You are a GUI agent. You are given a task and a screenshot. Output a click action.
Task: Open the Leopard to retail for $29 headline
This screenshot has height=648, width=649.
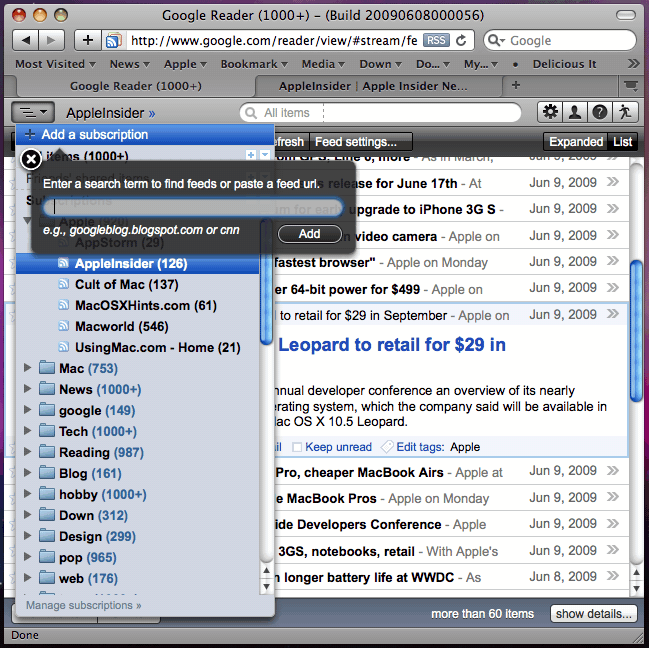[392, 345]
